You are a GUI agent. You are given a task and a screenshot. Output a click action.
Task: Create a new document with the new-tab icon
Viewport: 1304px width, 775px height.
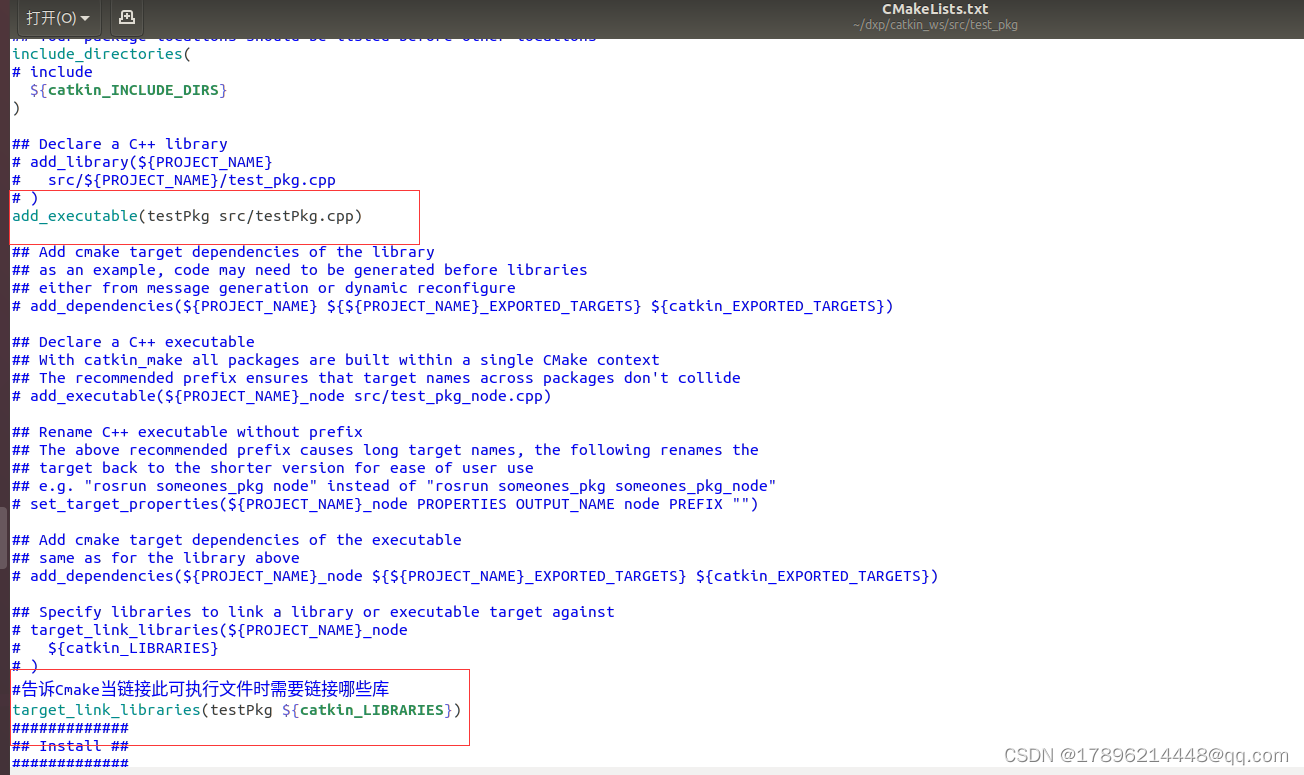point(126,17)
